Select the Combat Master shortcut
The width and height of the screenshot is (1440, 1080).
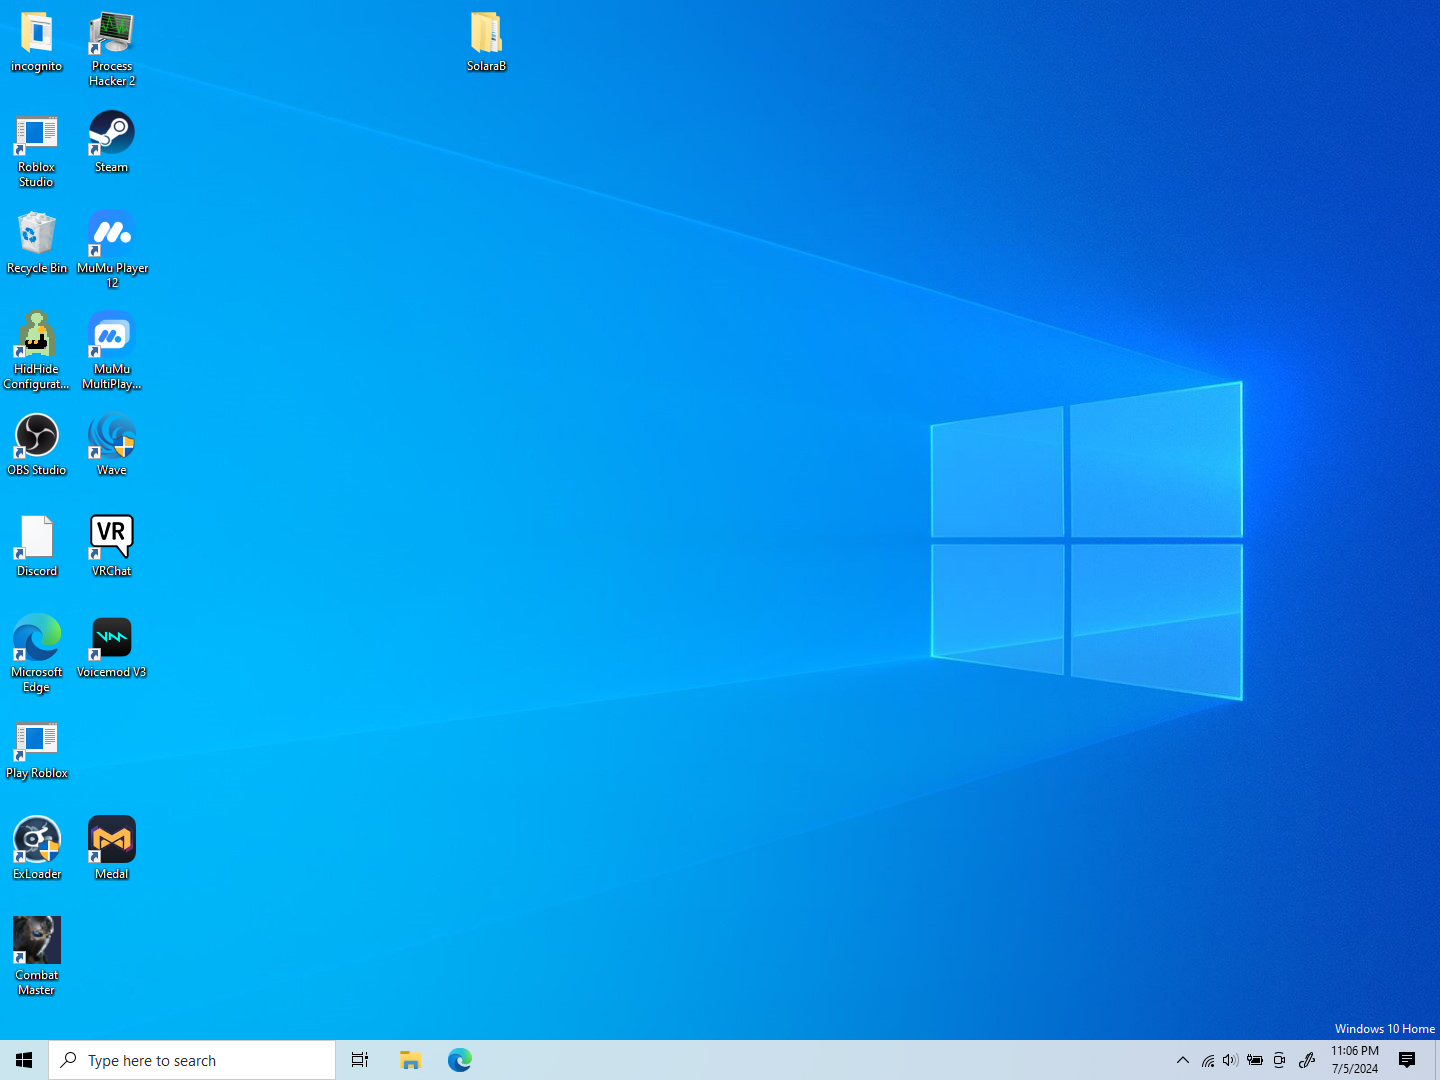[x=37, y=957]
